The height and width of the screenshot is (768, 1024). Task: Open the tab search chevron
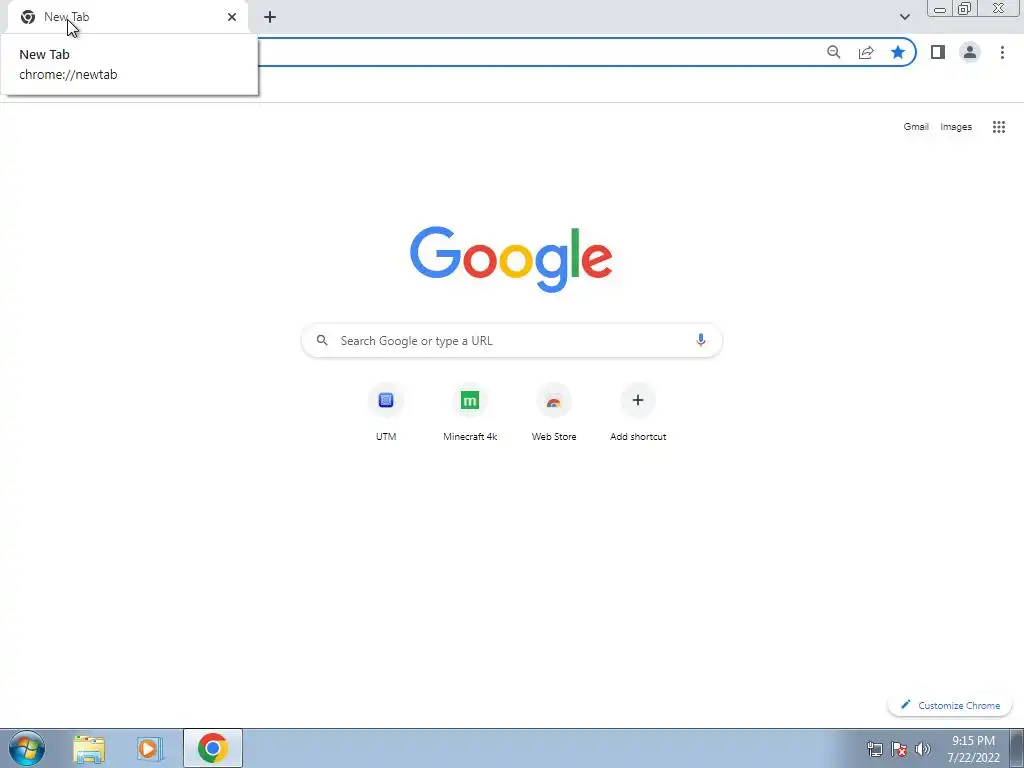(904, 17)
